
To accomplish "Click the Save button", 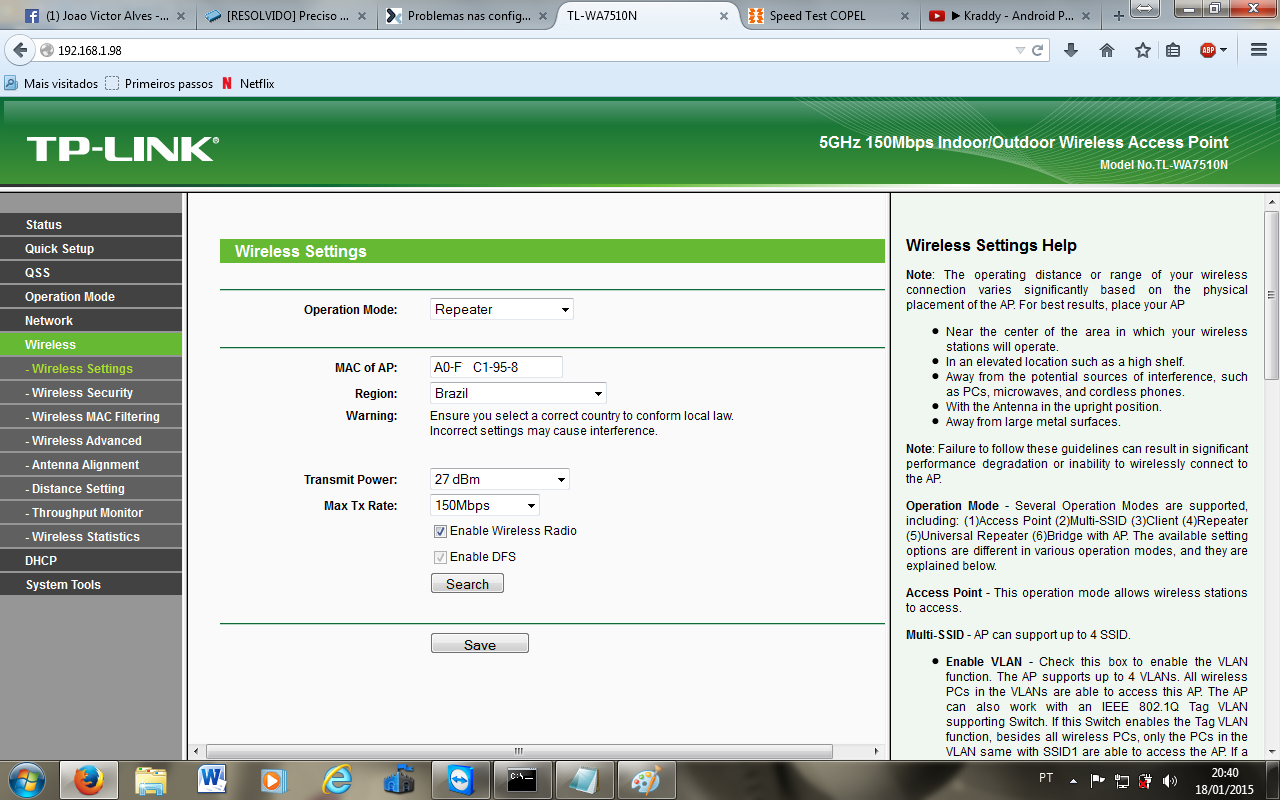I will pyautogui.click(x=480, y=644).
